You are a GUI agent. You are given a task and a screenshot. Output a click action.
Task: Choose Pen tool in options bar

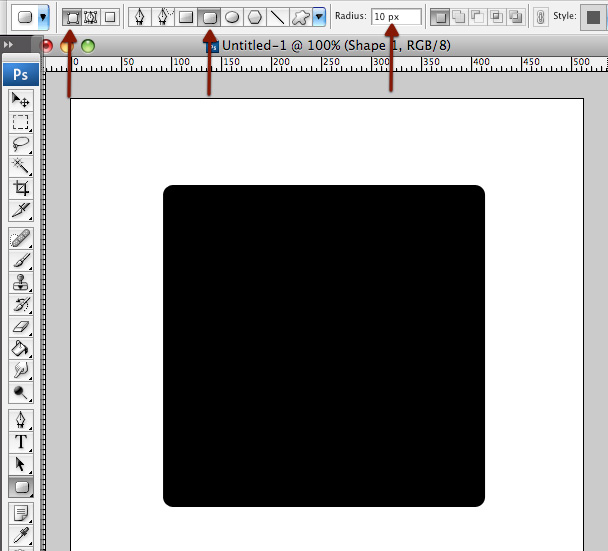tap(140, 17)
